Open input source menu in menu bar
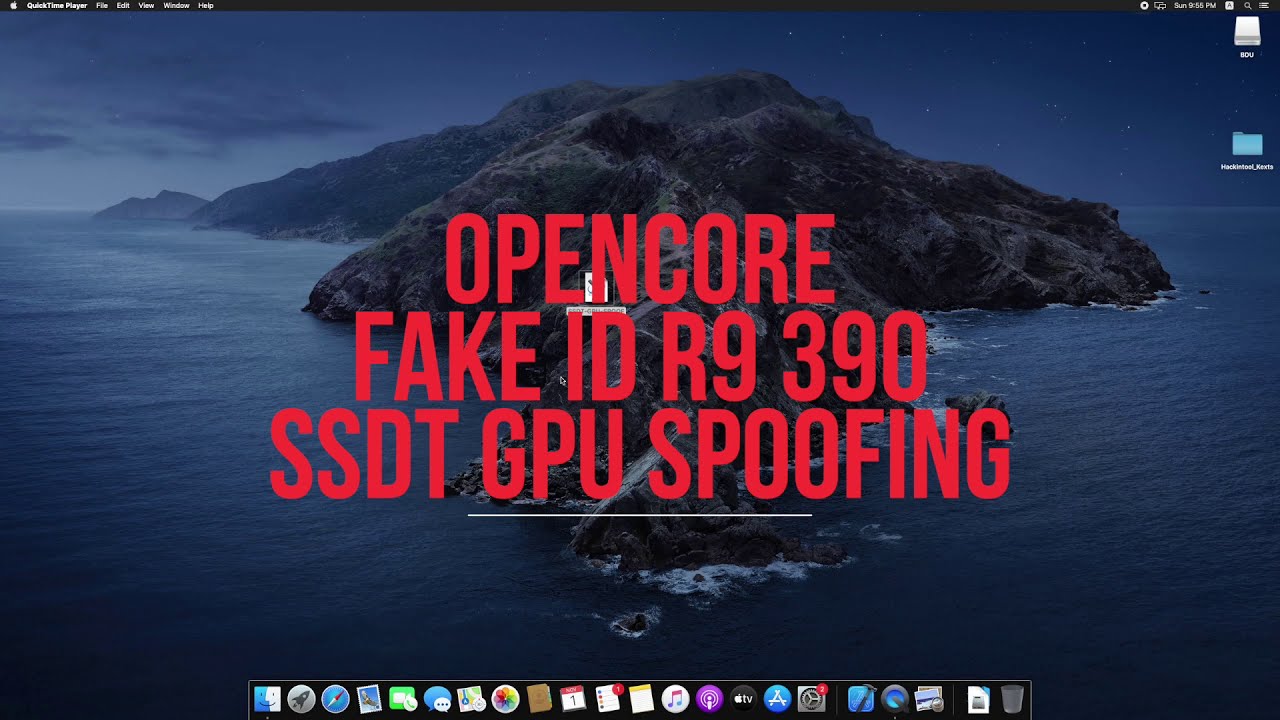This screenshot has width=1280, height=720. [1230, 5]
